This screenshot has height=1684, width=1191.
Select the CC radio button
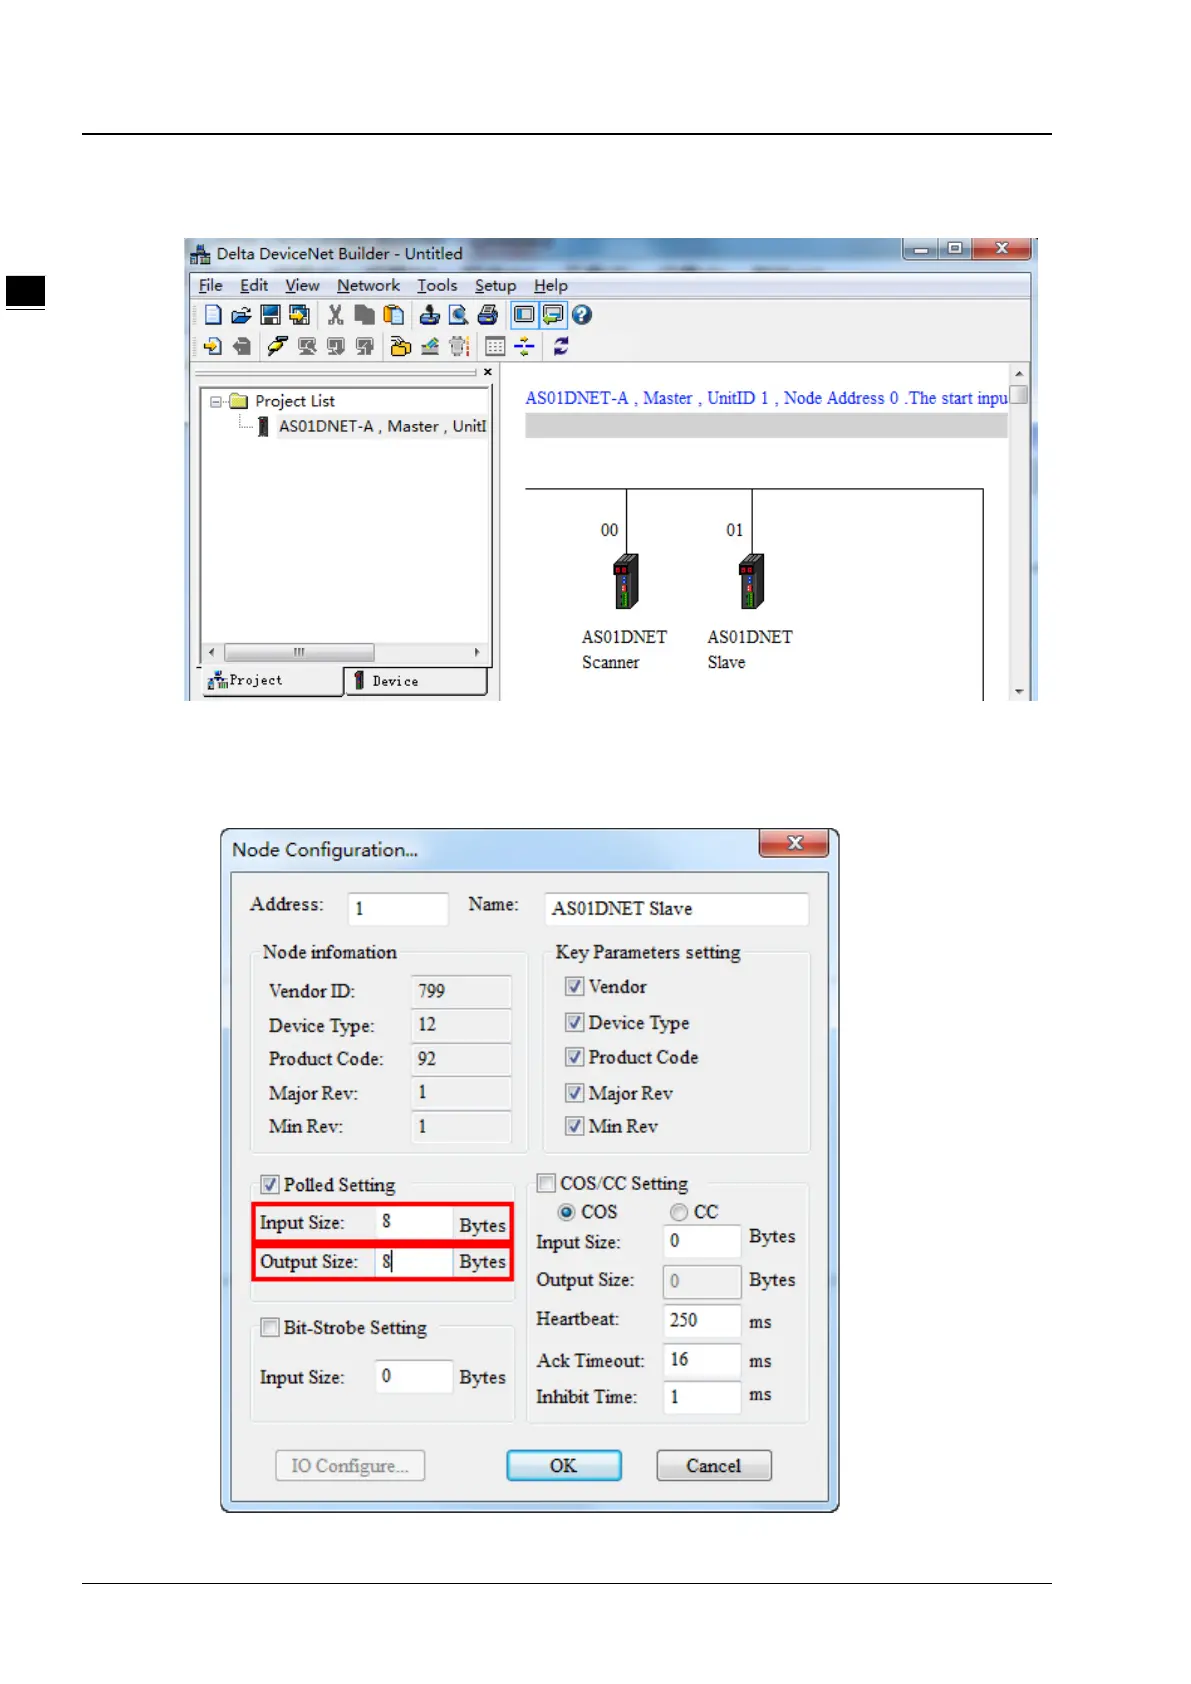coord(679,1212)
